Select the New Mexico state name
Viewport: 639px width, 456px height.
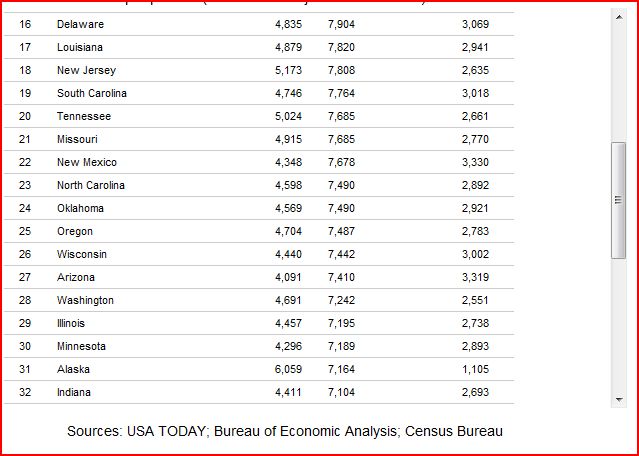pyautogui.click(x=87, y=162)
